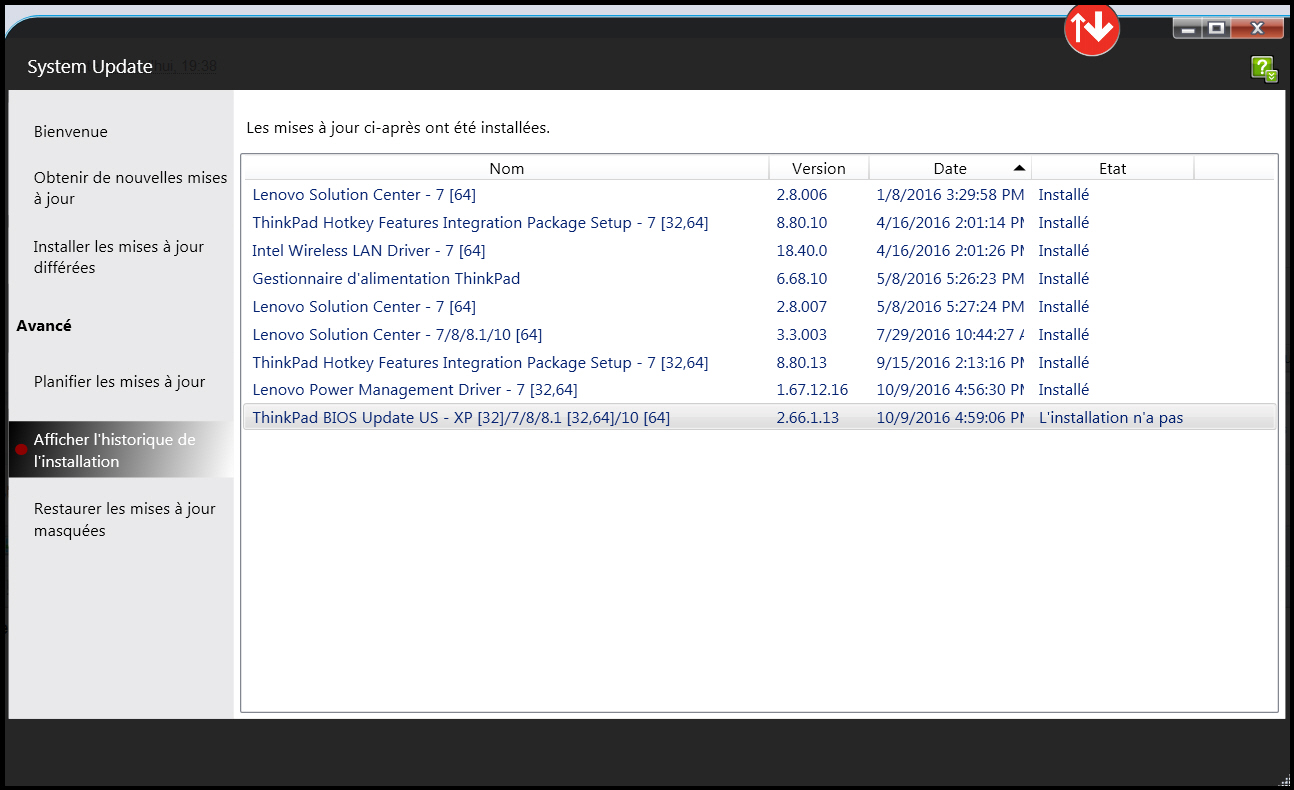Screen dimensions: 1294x790
Task: Click version cell 1.67.12.16
Action: pos(812,390)
